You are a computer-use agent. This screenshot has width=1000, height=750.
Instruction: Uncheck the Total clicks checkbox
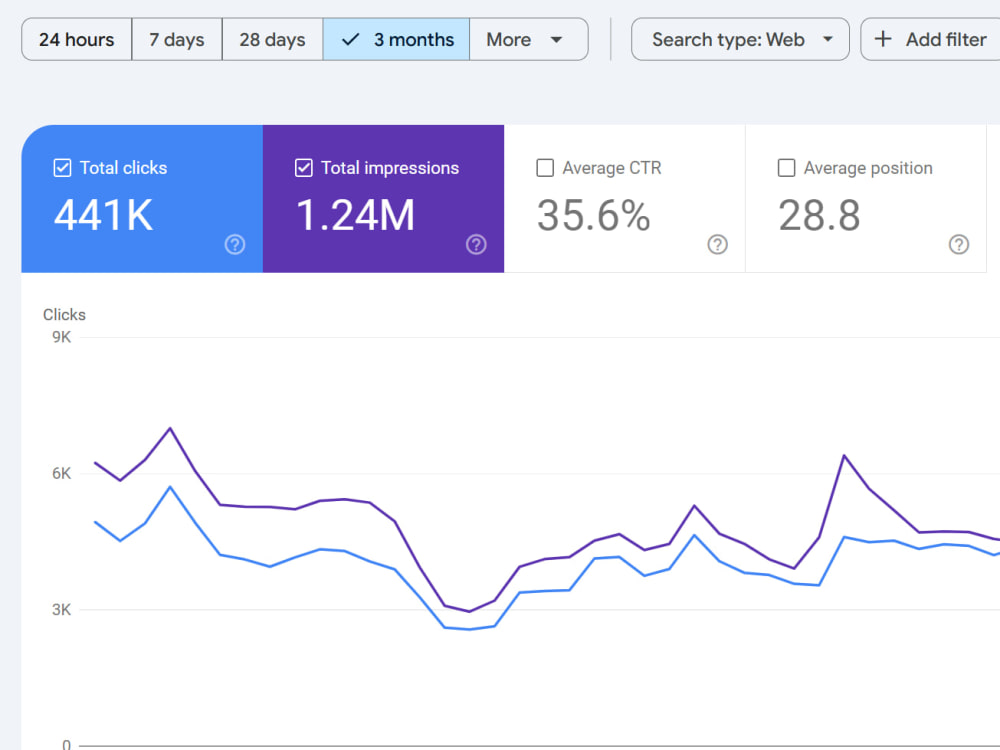62,168
